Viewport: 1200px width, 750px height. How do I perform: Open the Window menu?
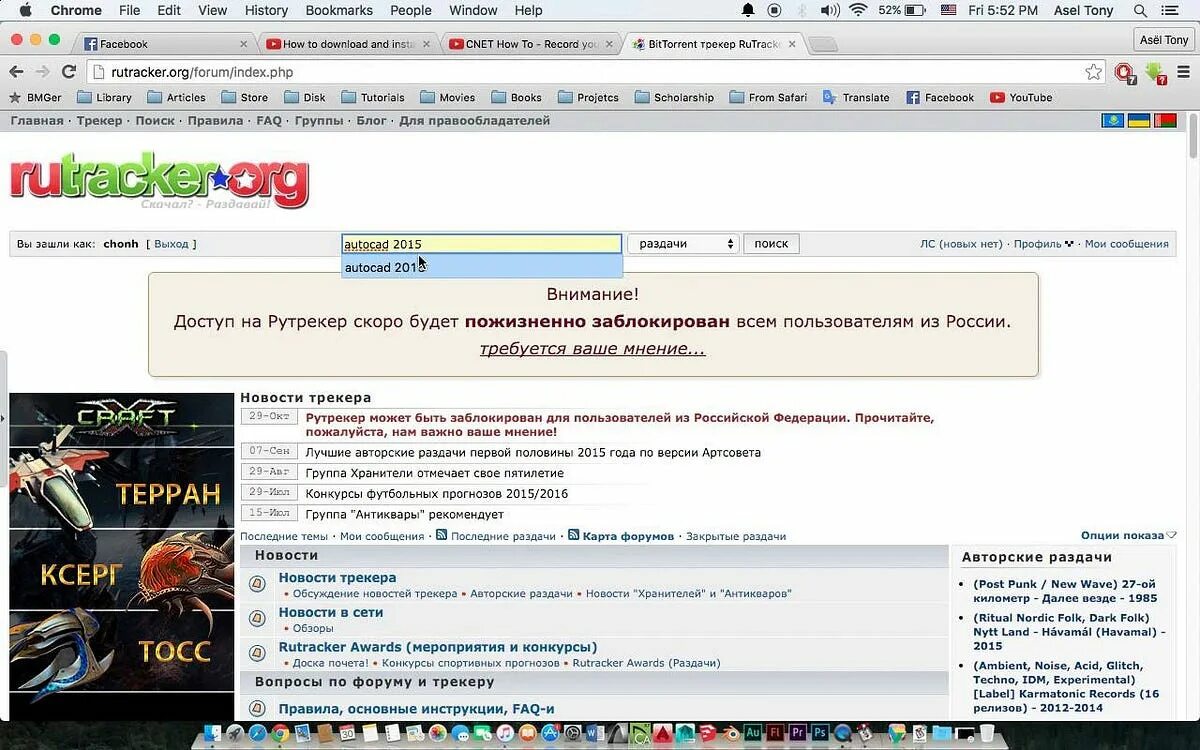(473, 10)
